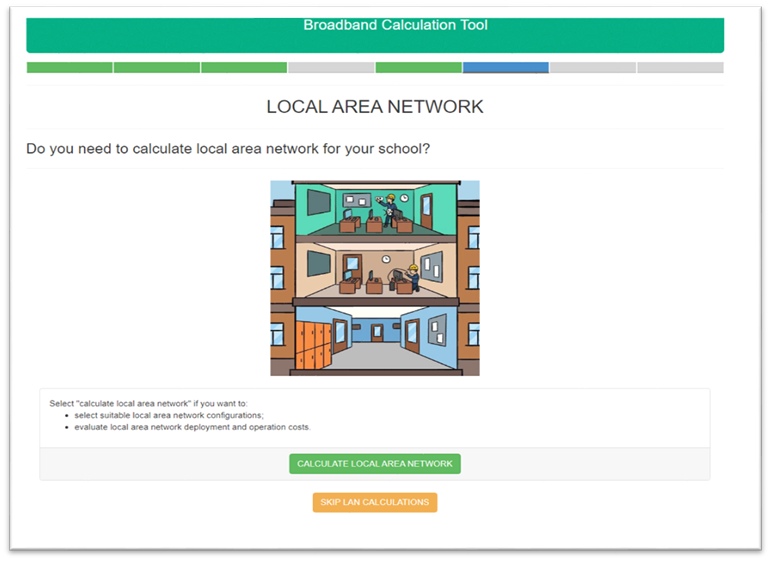The image size is (771, 561).
Task: Select the second green progress segment
Action: pyautogui.click(x=157, y=68)
